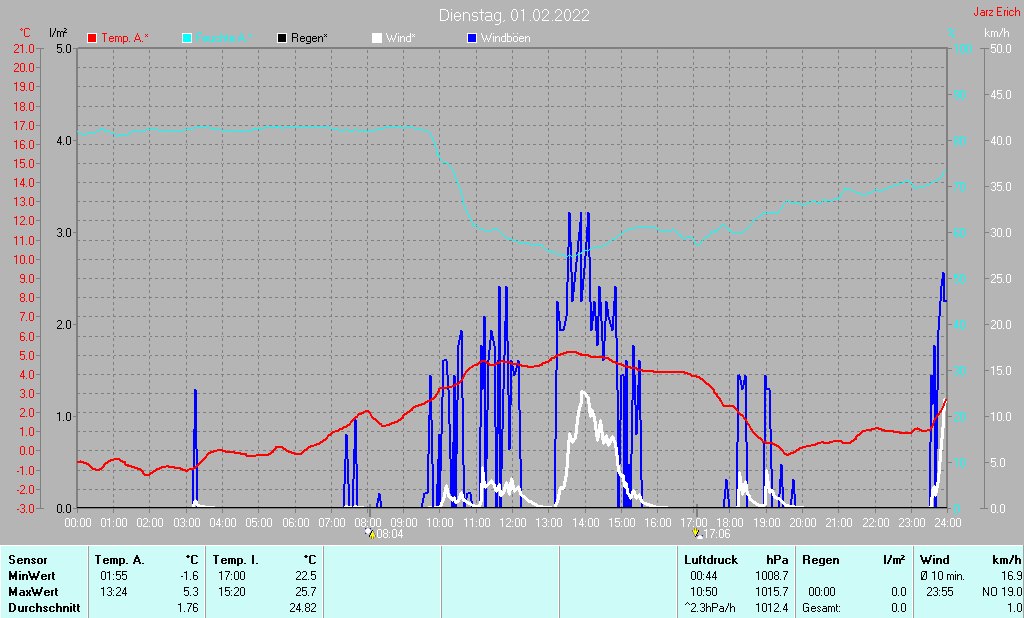Select the 'Temp. A.*' legend label

[x=125, y=38]
